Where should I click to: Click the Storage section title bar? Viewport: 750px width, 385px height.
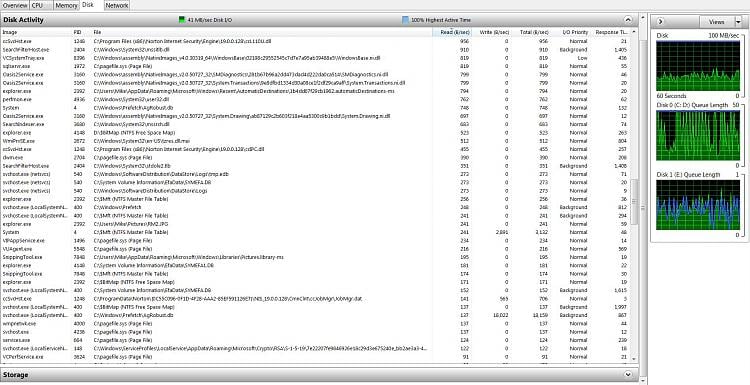coord(319,374)
